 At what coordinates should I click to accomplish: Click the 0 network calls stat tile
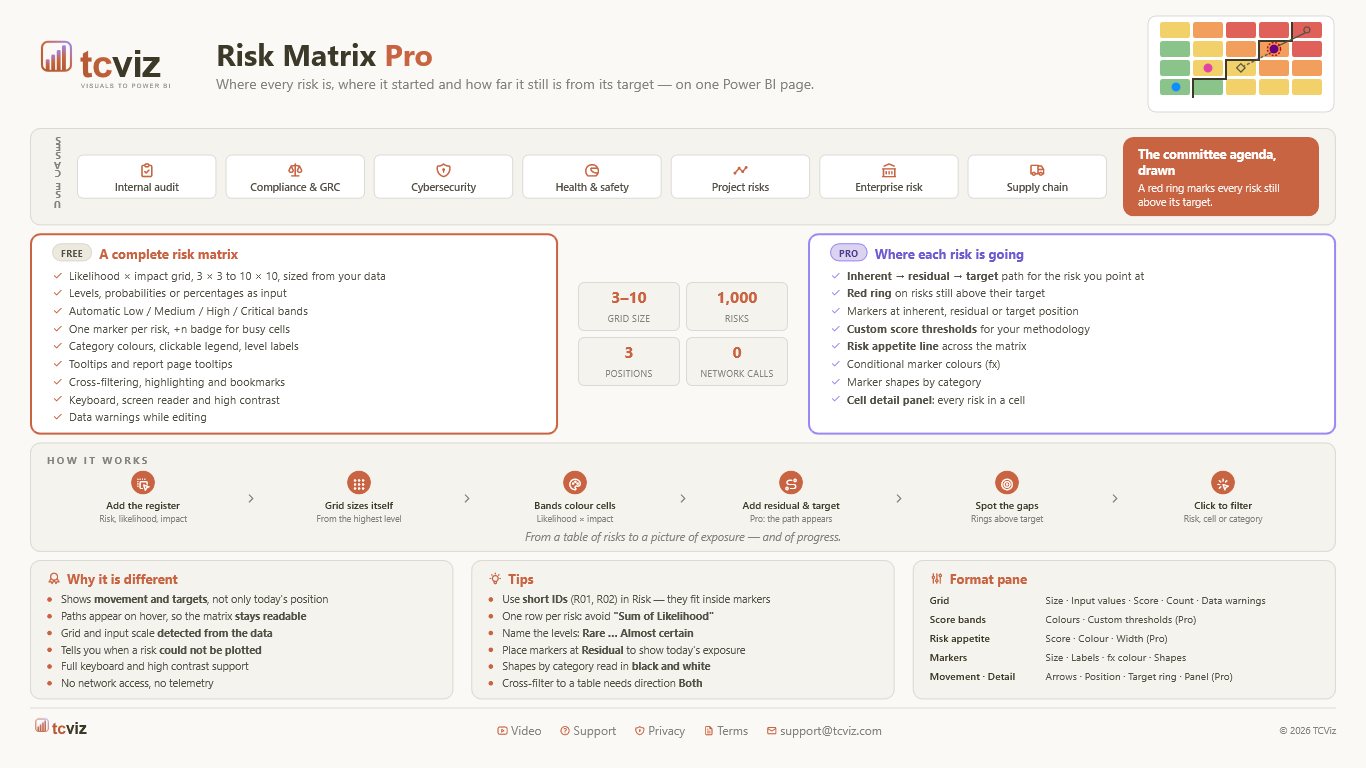coord(737,361)
